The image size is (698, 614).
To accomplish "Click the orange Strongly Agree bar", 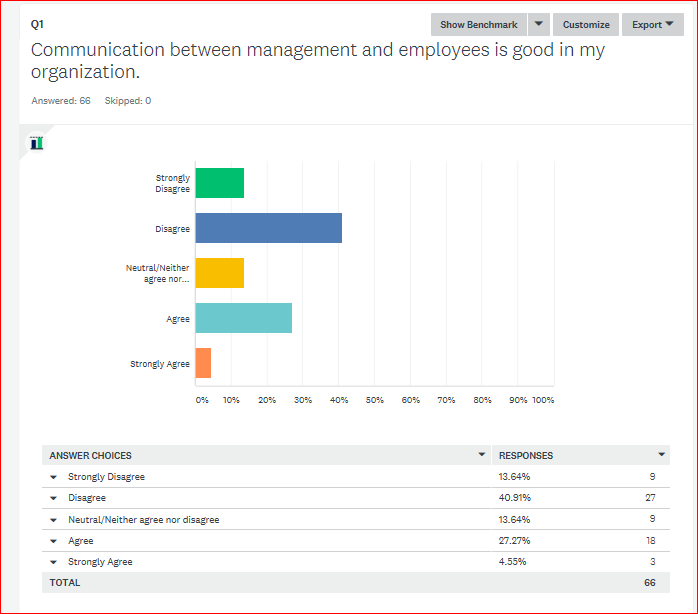I will (x=203, y=363).
